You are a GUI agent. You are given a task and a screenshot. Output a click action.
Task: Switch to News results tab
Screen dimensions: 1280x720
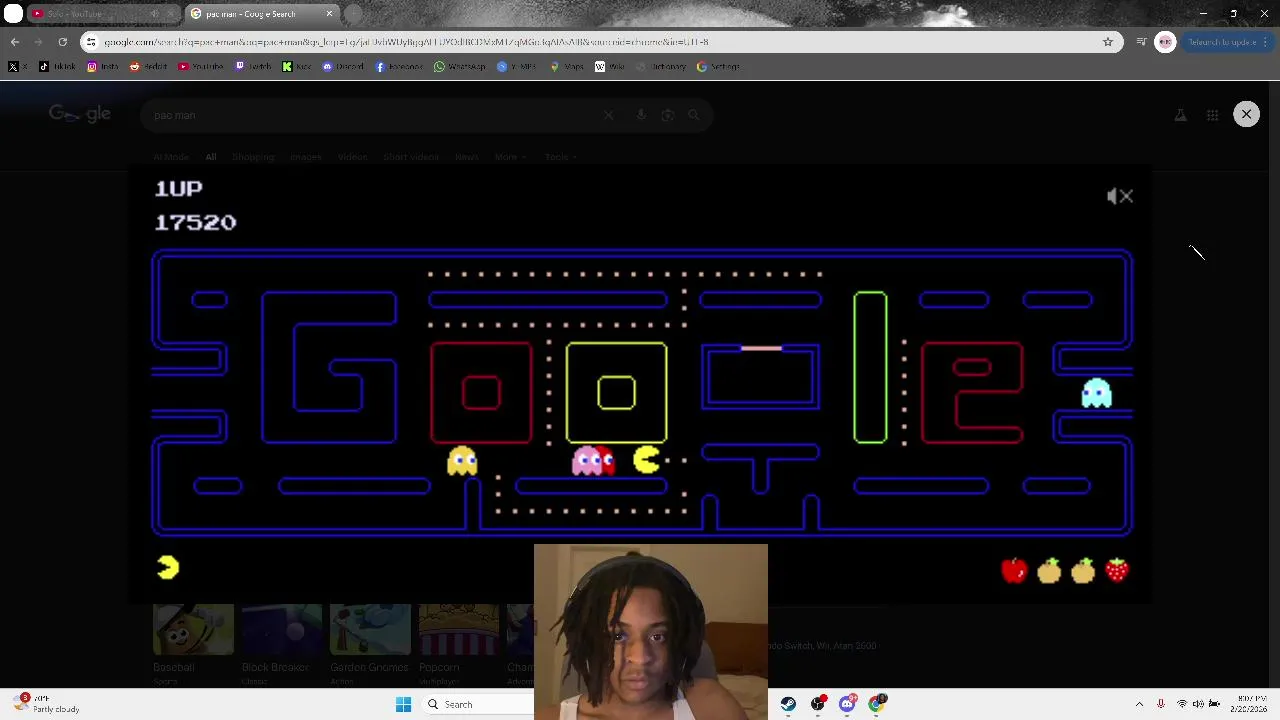466,157
